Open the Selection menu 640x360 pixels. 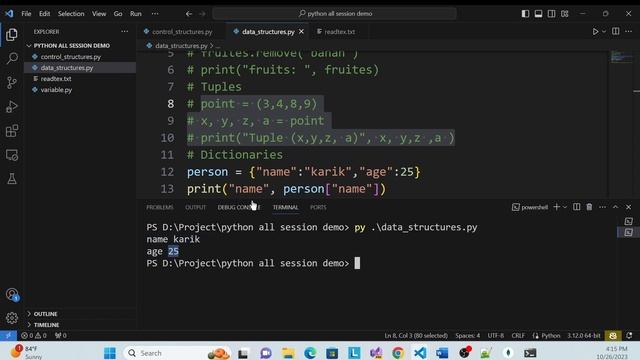point(71,13)
